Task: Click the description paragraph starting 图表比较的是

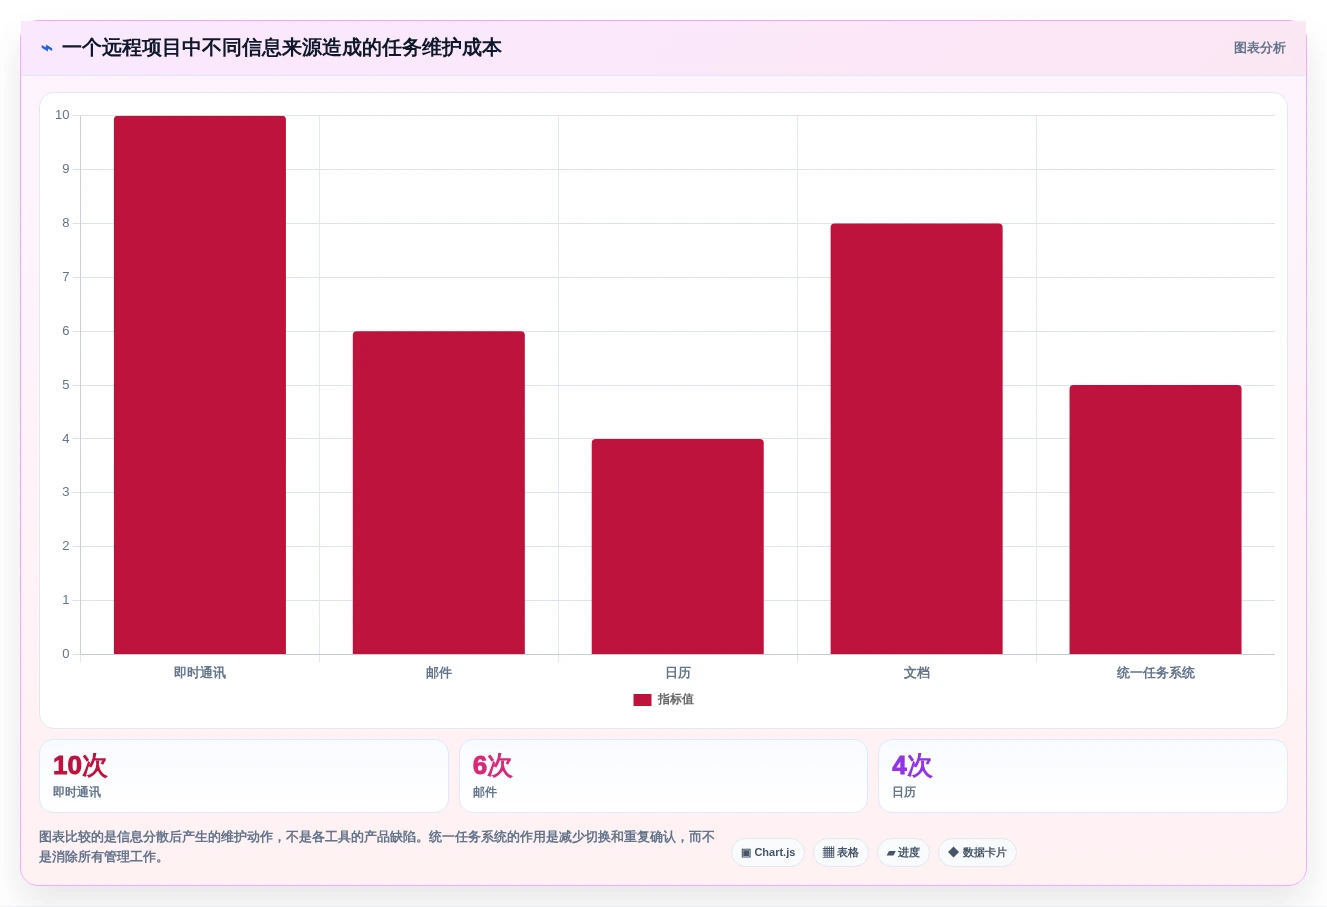Action: 377,847
